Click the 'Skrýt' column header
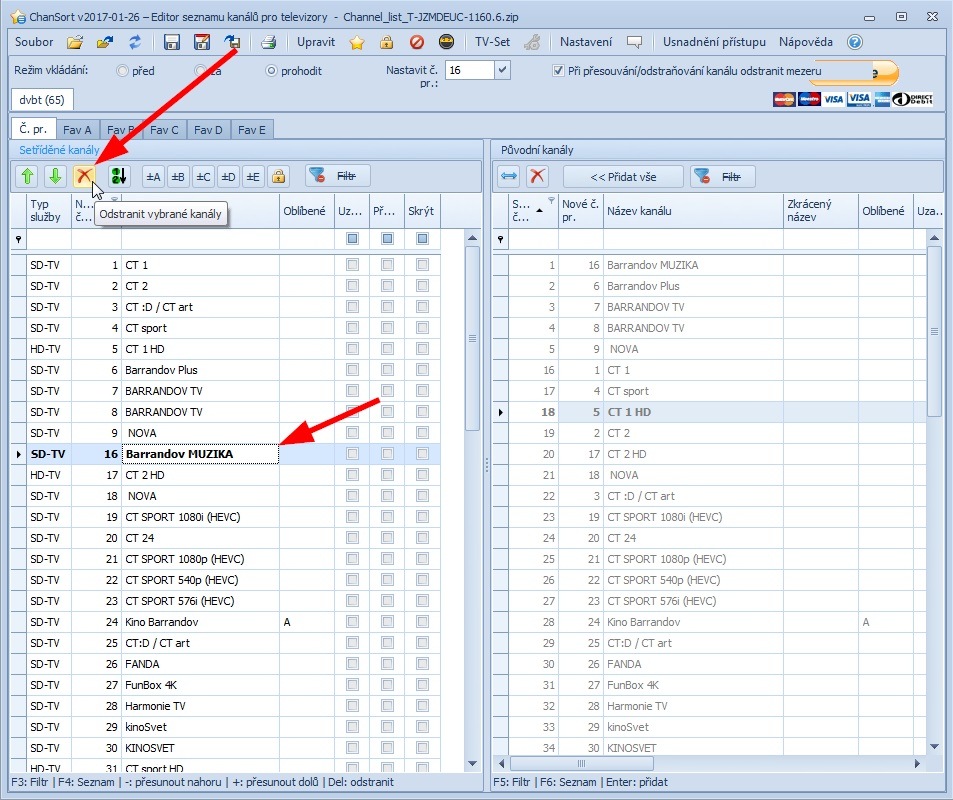The width and height of the screenshot is (953, 800). pyautogui.click(x=422, y=211)
